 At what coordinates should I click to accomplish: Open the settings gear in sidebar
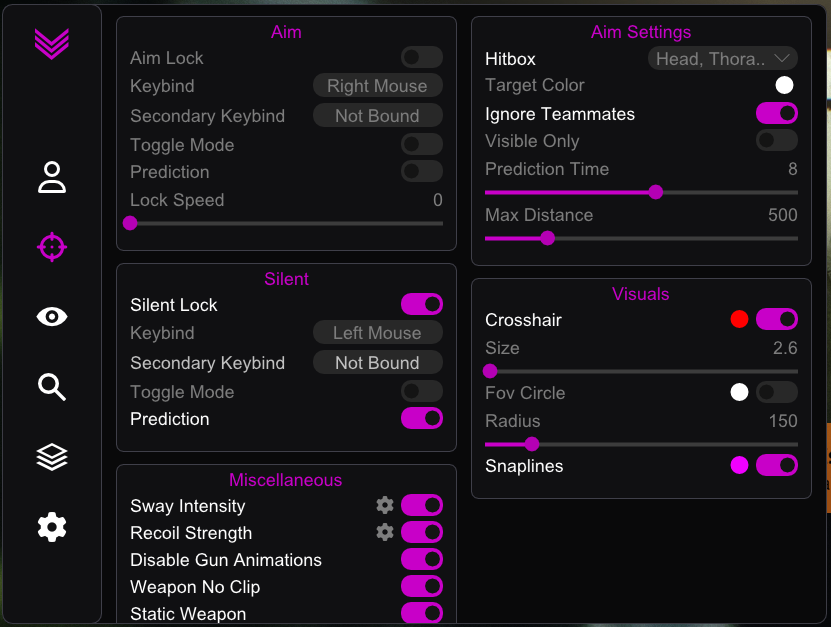52,527
